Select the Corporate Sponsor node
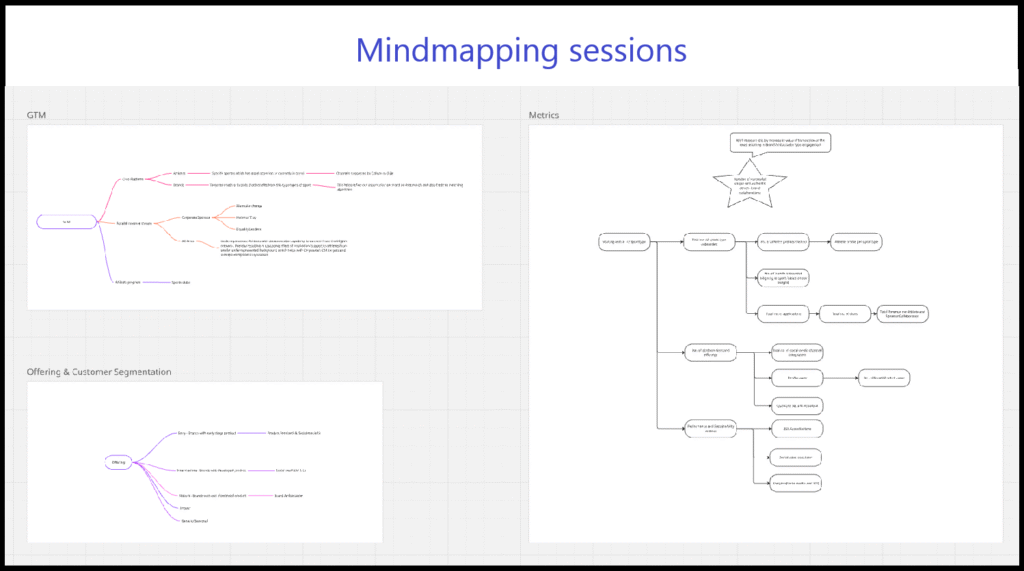1024x571 pixels. [196, 217]
